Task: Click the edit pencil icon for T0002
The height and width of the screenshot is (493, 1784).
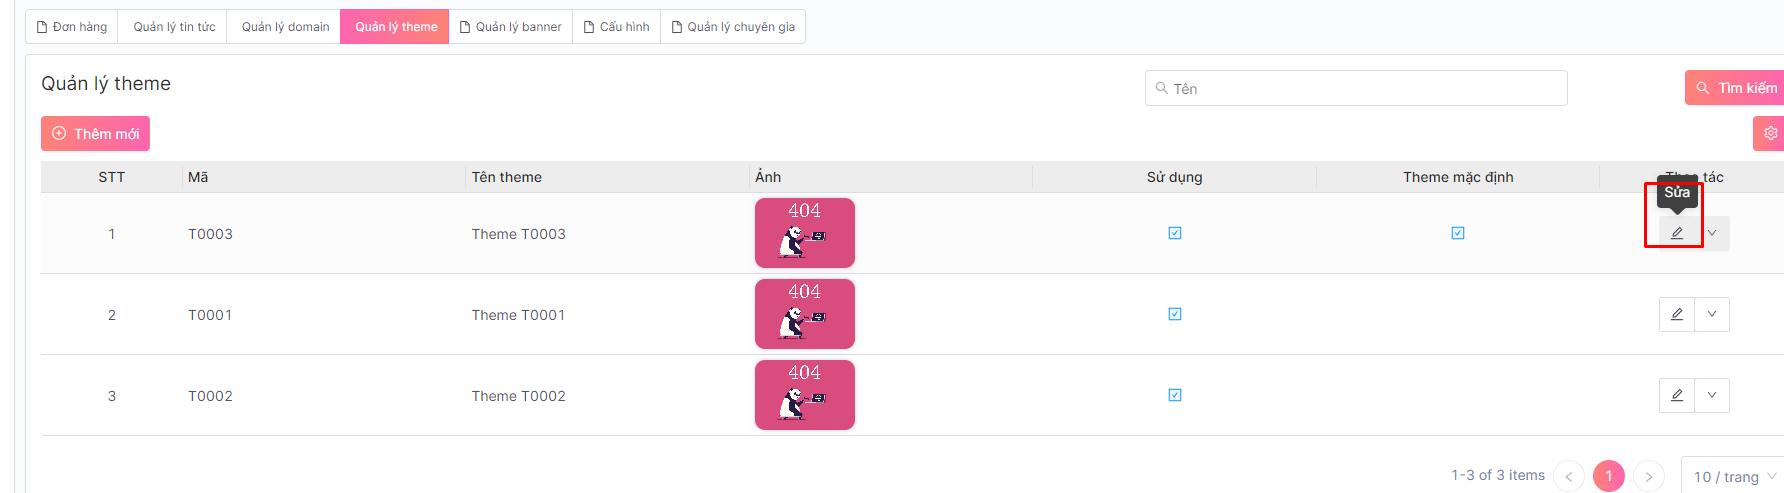Action: point(1677,395)
